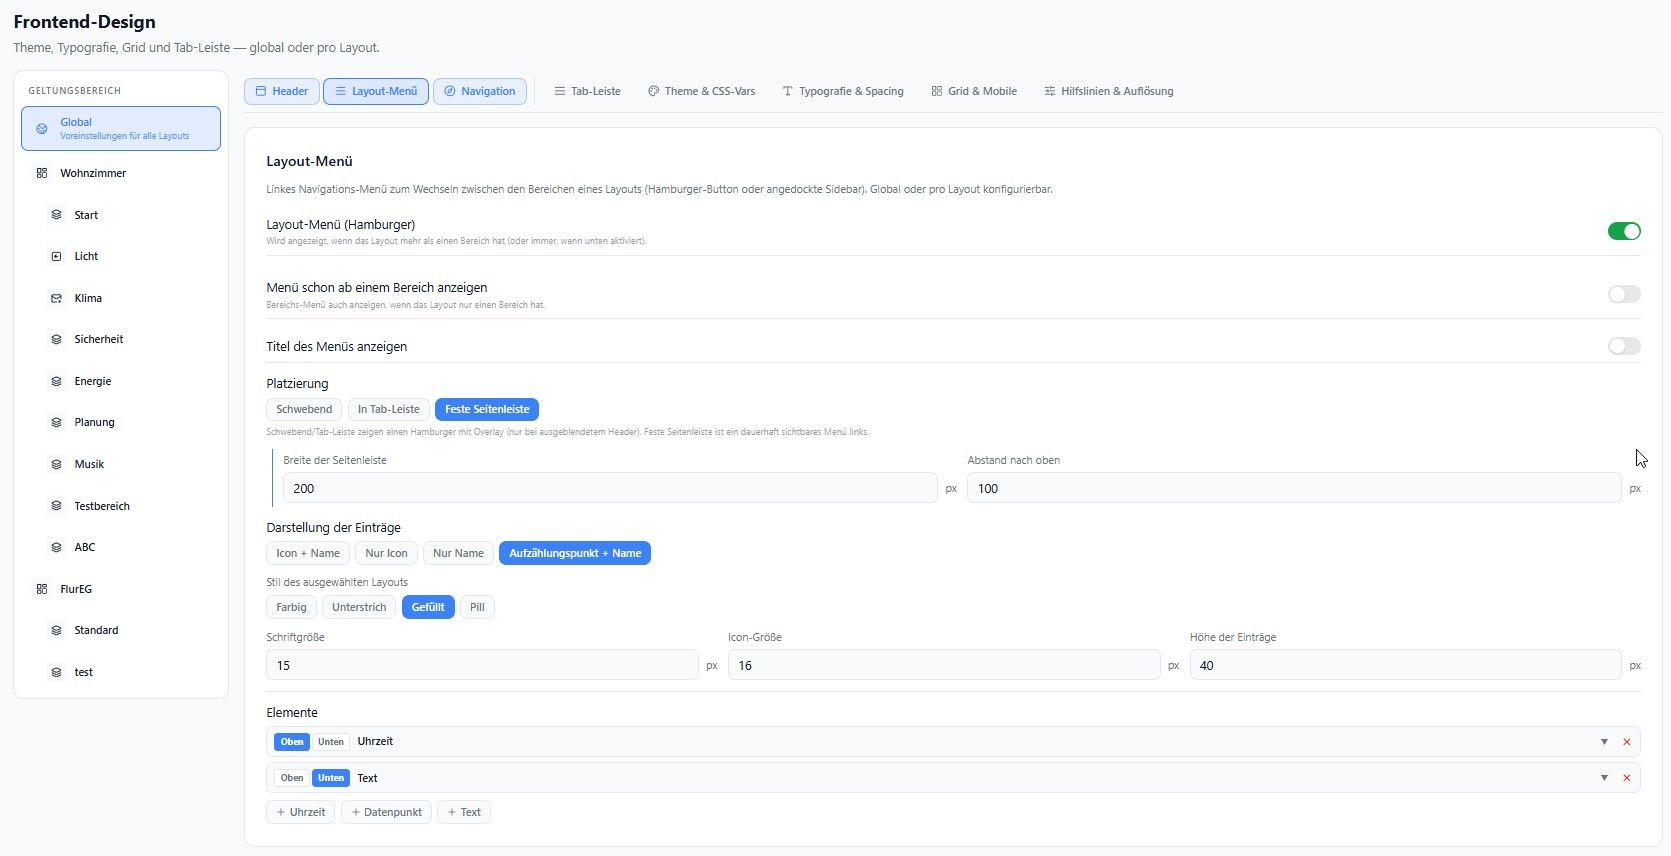Add a Uhrzeit element

coord(301,812)
